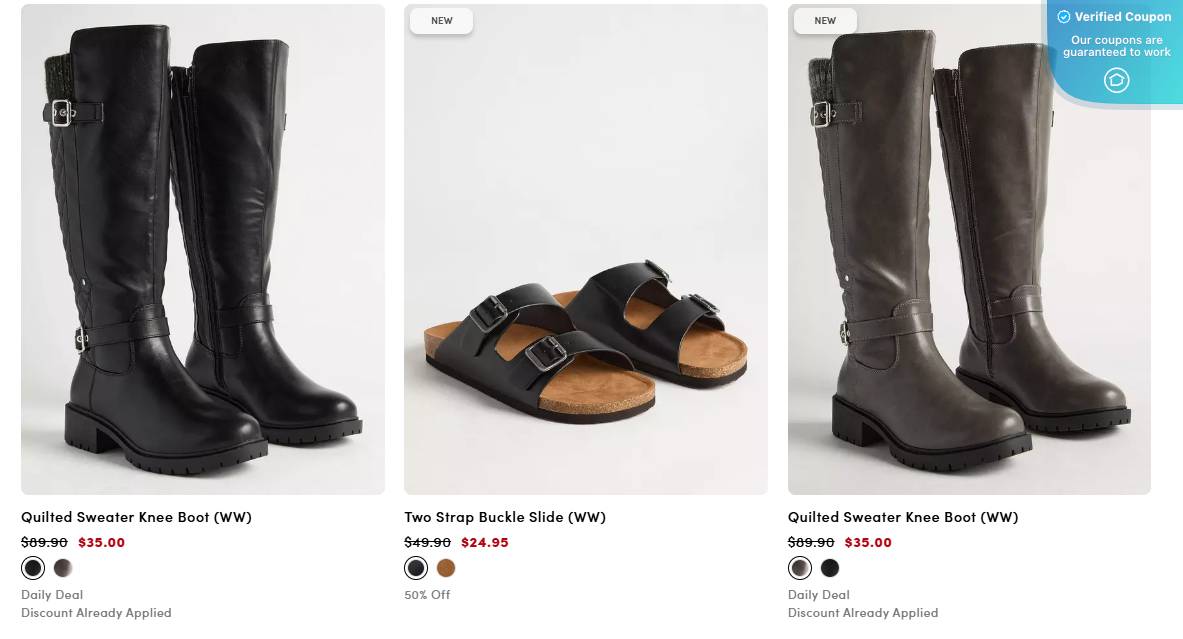Select black swatch for third product boot

[830, 568]
